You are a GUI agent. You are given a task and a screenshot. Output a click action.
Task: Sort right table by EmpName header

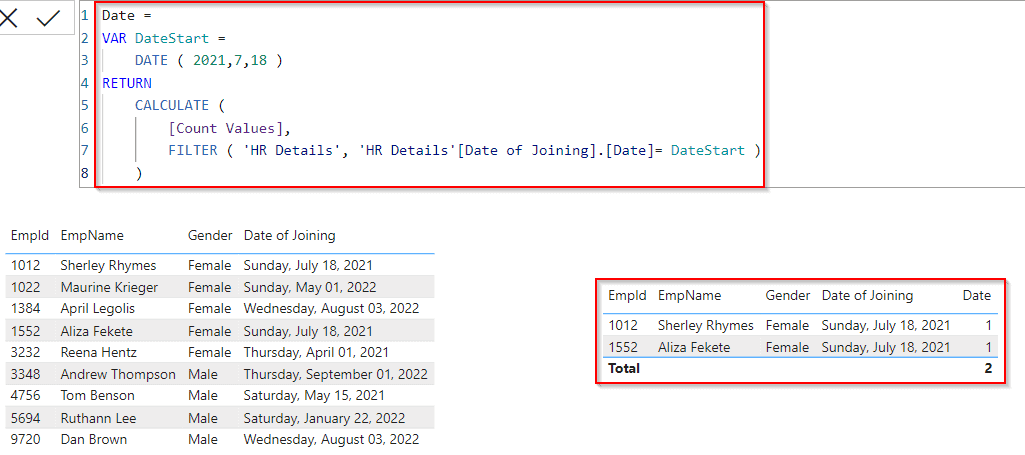click(690, 295)
